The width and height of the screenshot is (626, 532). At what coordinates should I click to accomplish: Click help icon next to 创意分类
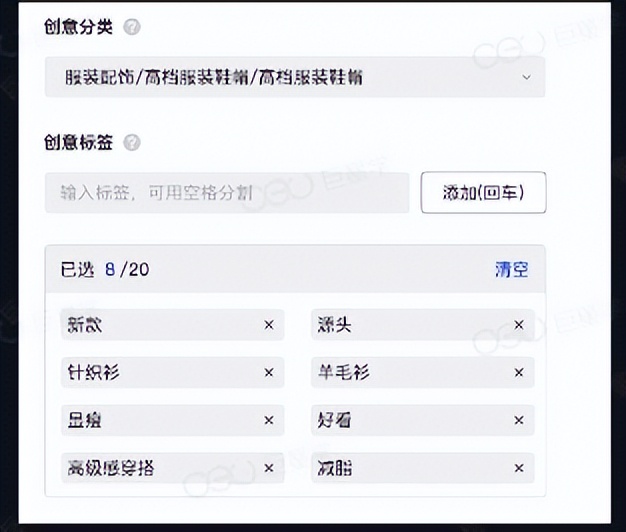coord(132,28)
